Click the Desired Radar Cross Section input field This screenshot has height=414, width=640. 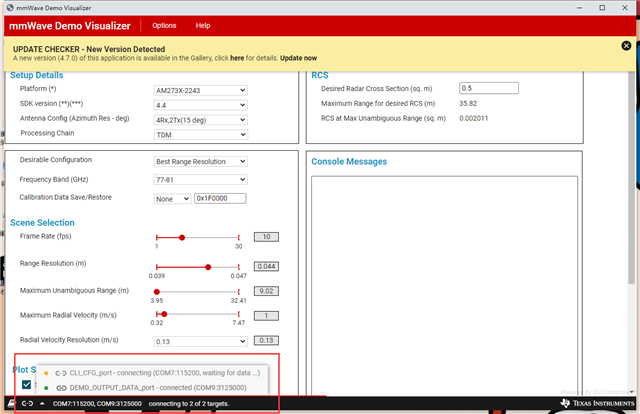pyautogui.click(x=489, y=88)
